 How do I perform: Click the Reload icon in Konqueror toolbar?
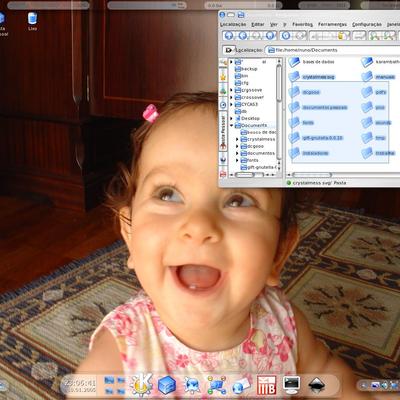(286, 35)
